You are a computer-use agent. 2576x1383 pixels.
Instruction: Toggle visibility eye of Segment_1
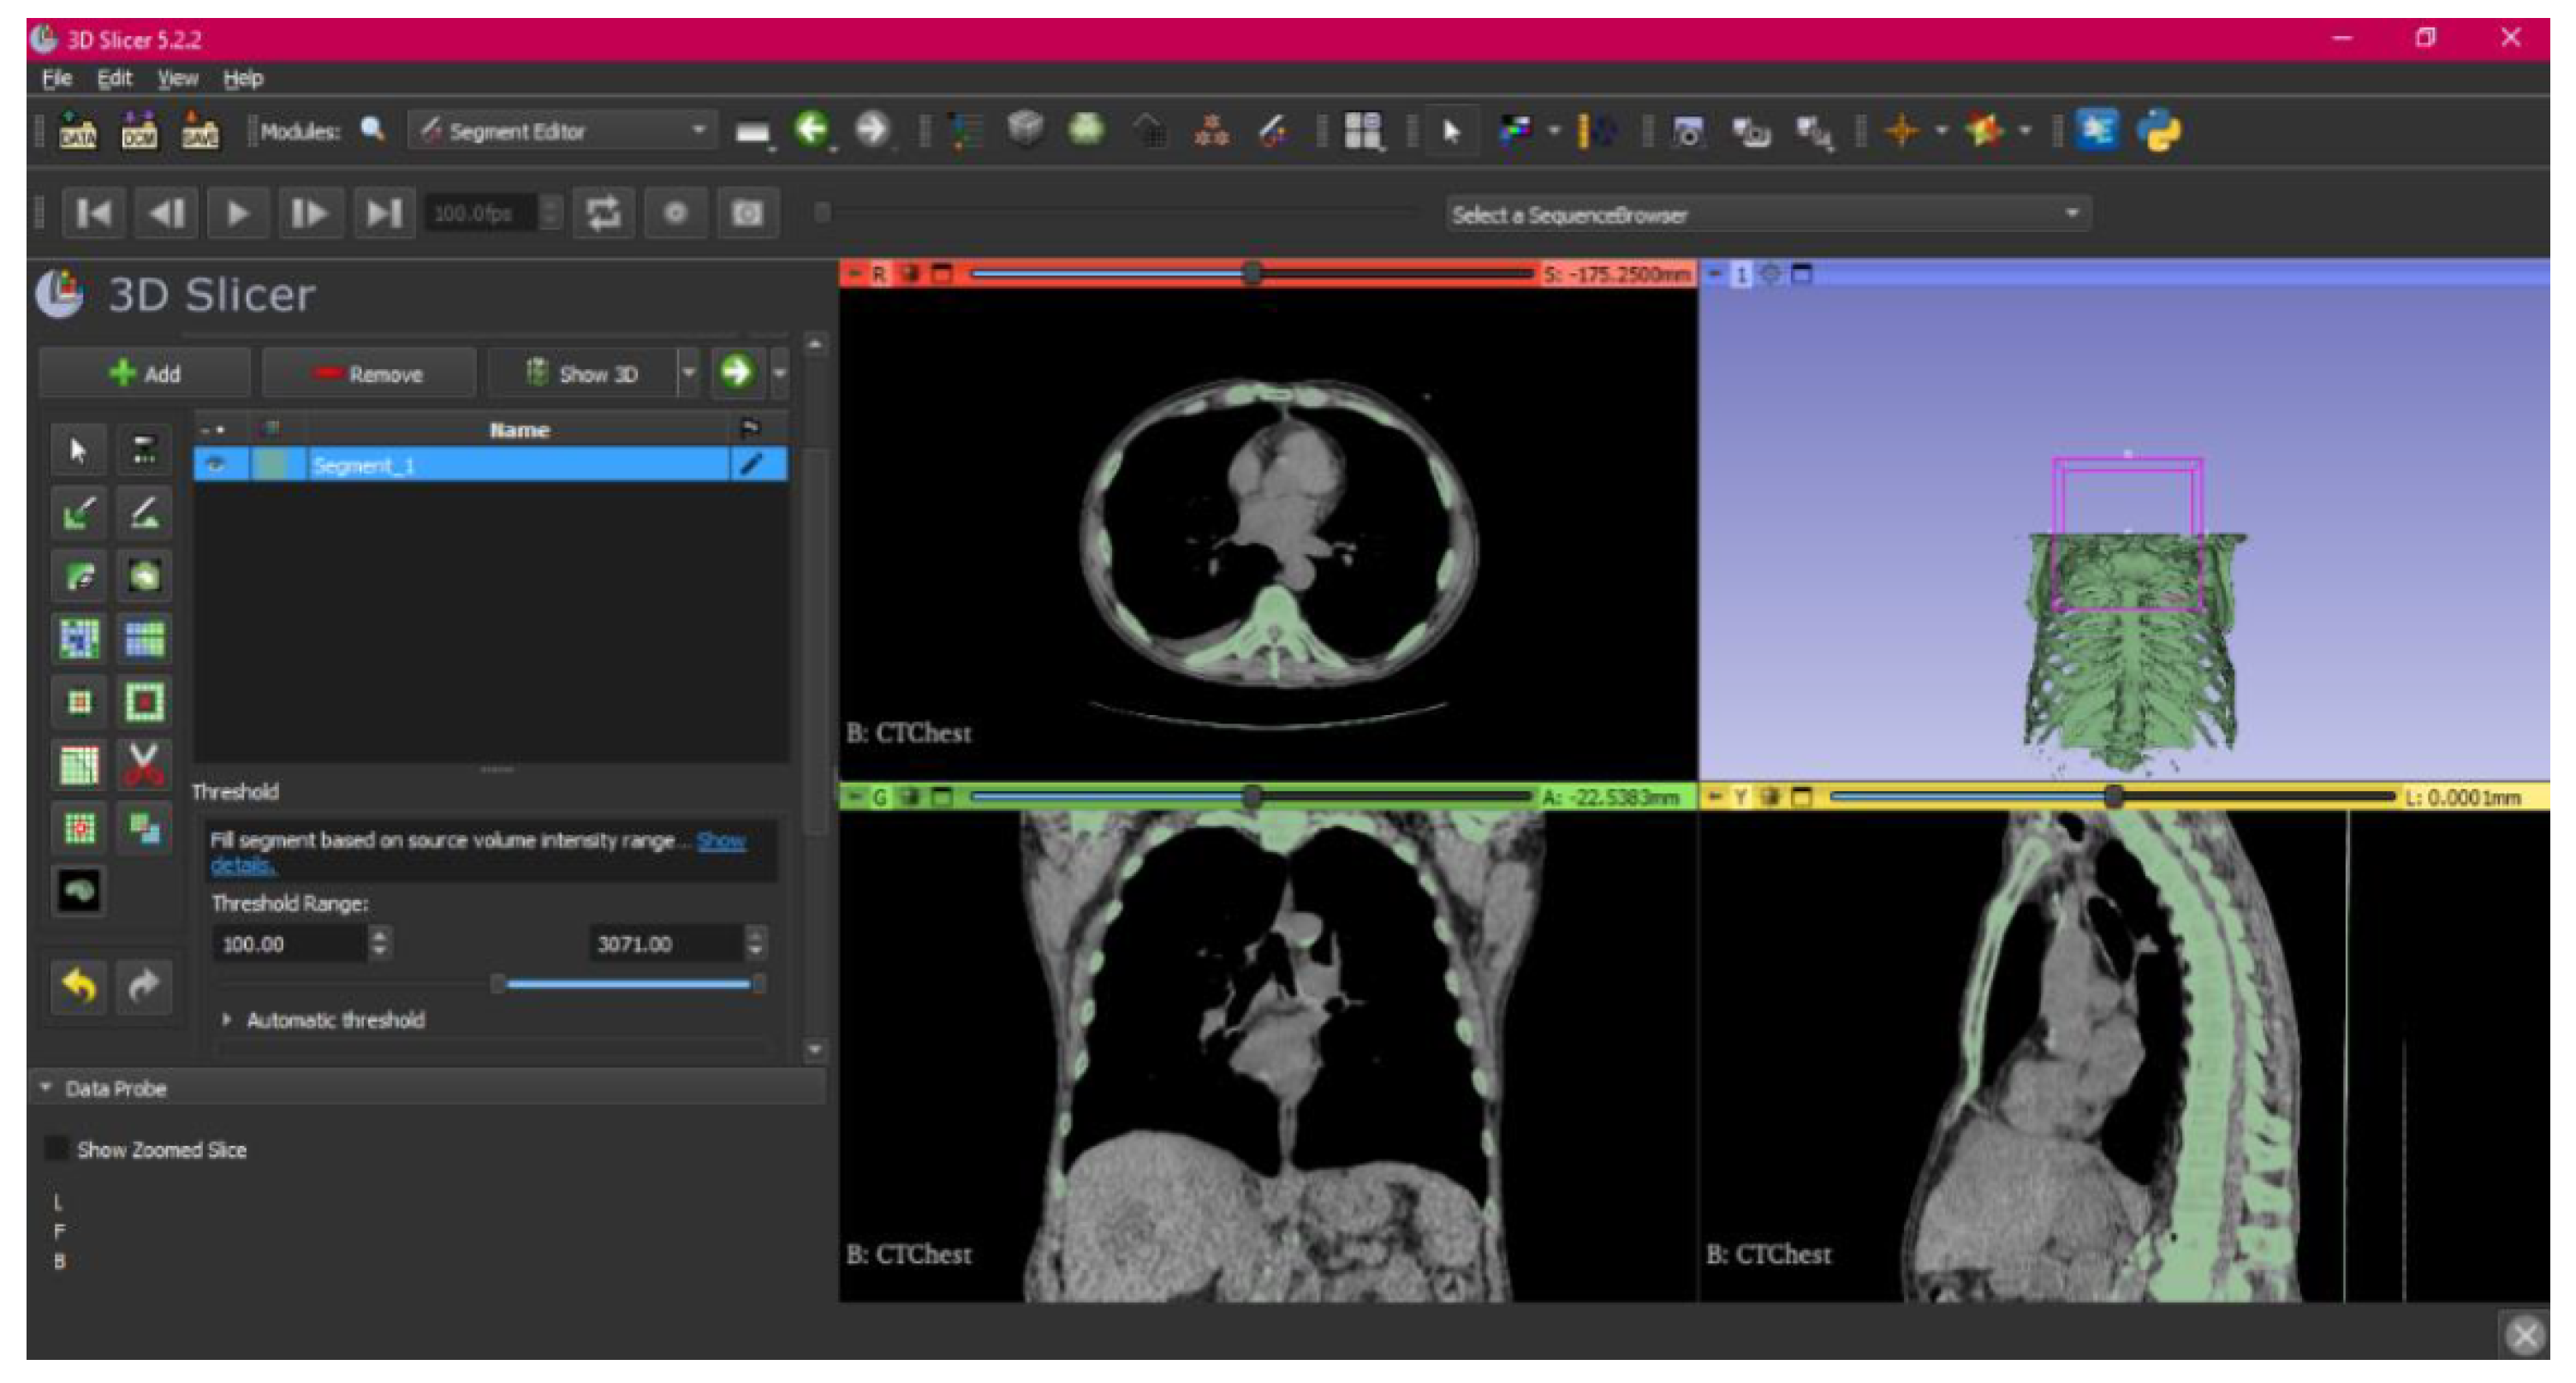pyautogui.click(x=217, y=464)
